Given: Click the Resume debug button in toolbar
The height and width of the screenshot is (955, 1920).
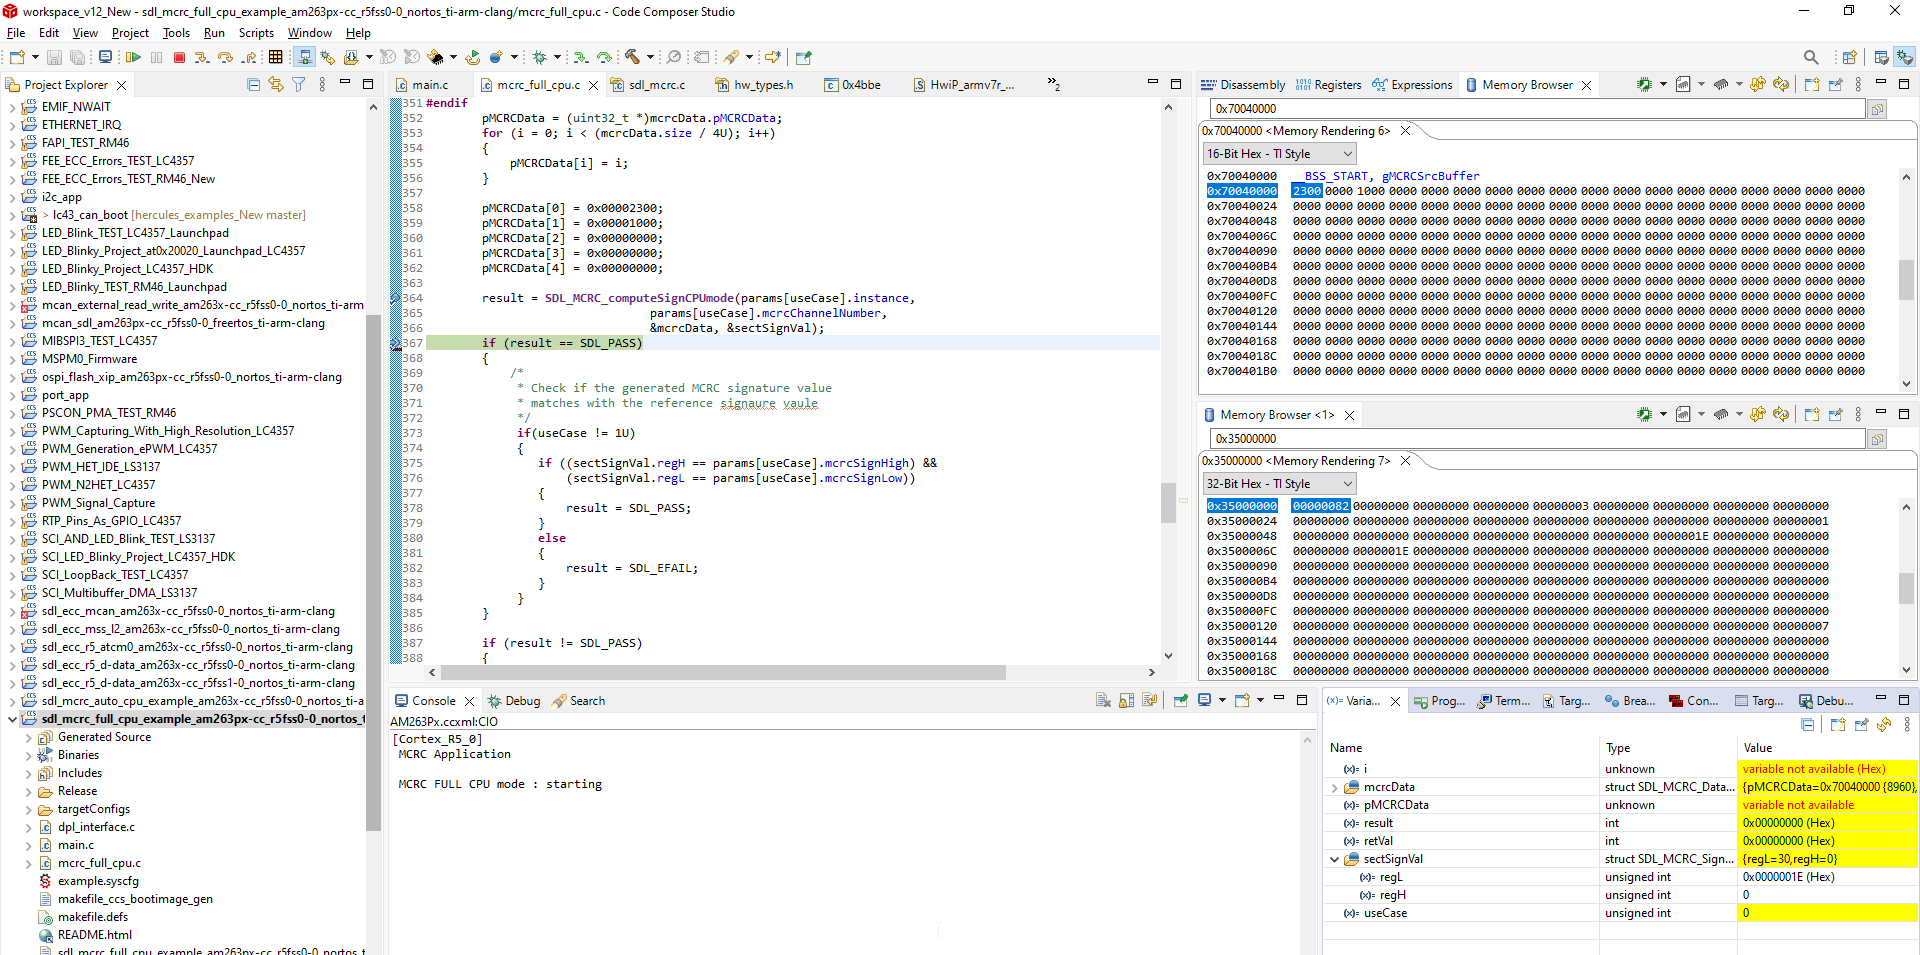Looking at the screenshot, I should [133, 58].
